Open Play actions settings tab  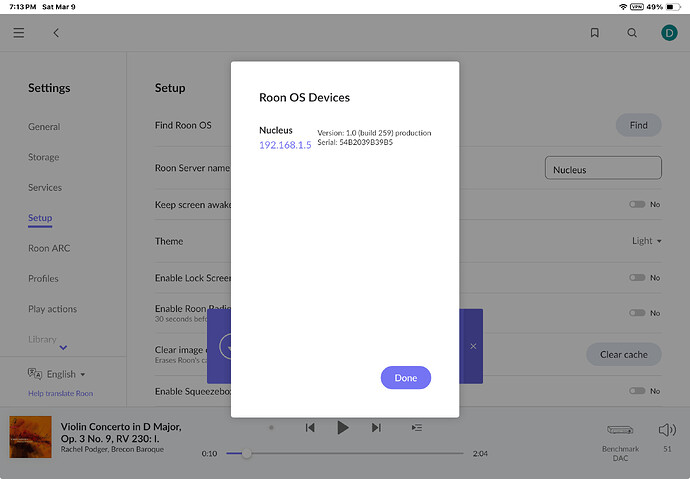(x=52, y=309)
